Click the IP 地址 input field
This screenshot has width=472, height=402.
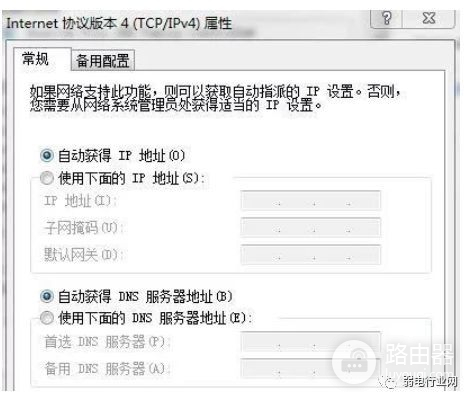coord(310,200)
